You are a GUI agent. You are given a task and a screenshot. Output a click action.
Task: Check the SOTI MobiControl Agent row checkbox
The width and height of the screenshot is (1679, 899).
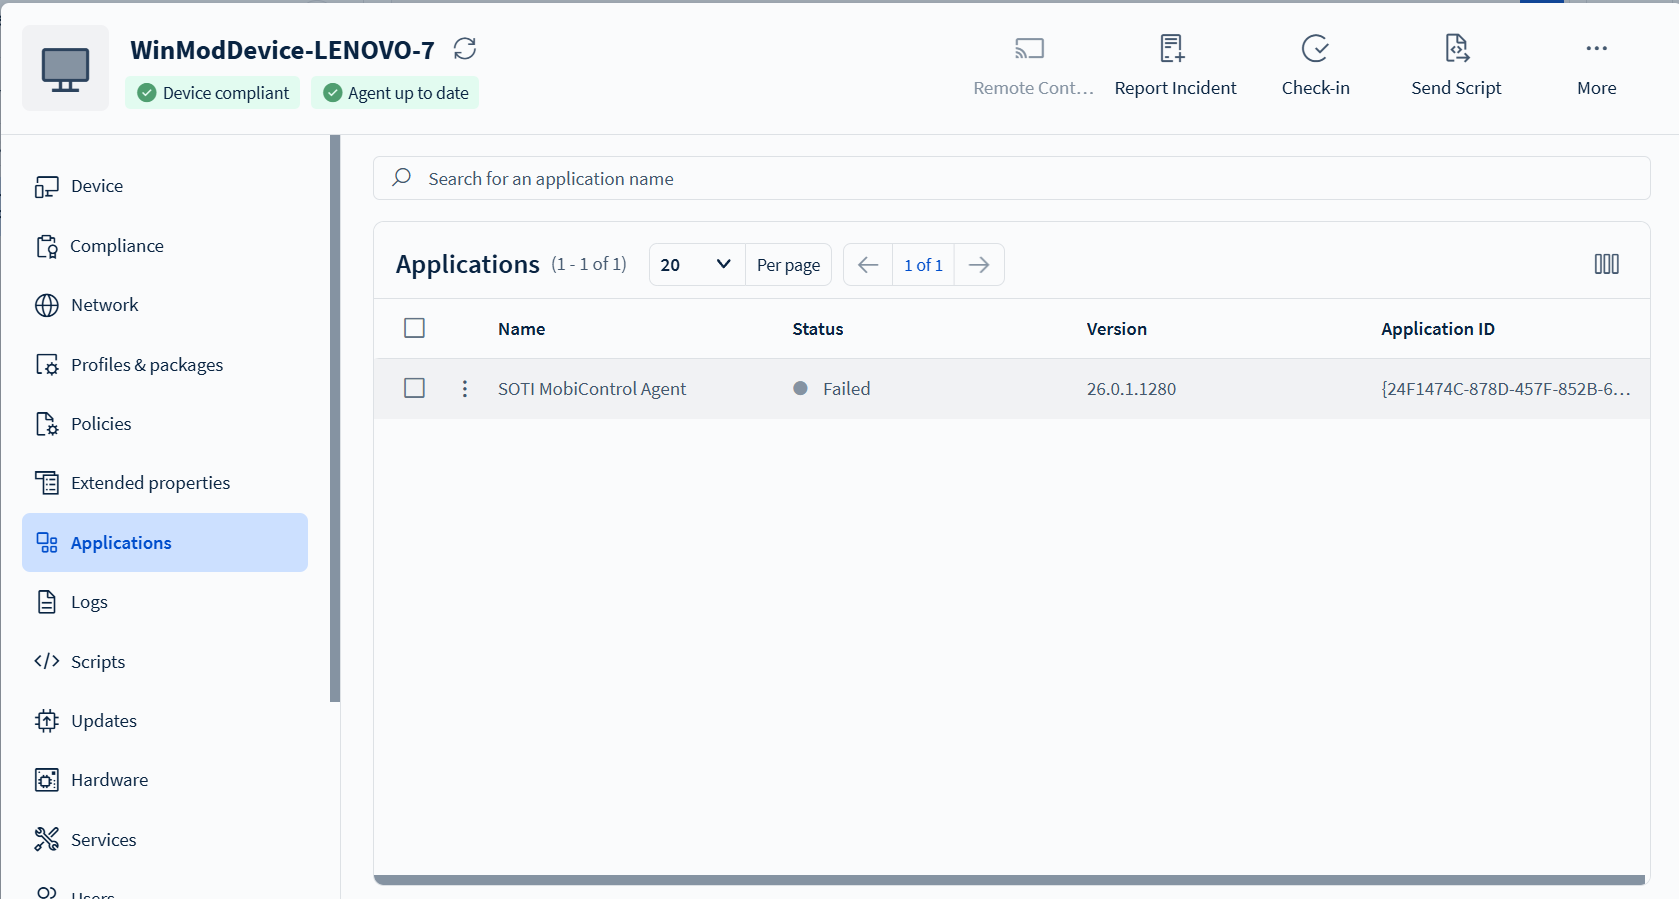414,388
